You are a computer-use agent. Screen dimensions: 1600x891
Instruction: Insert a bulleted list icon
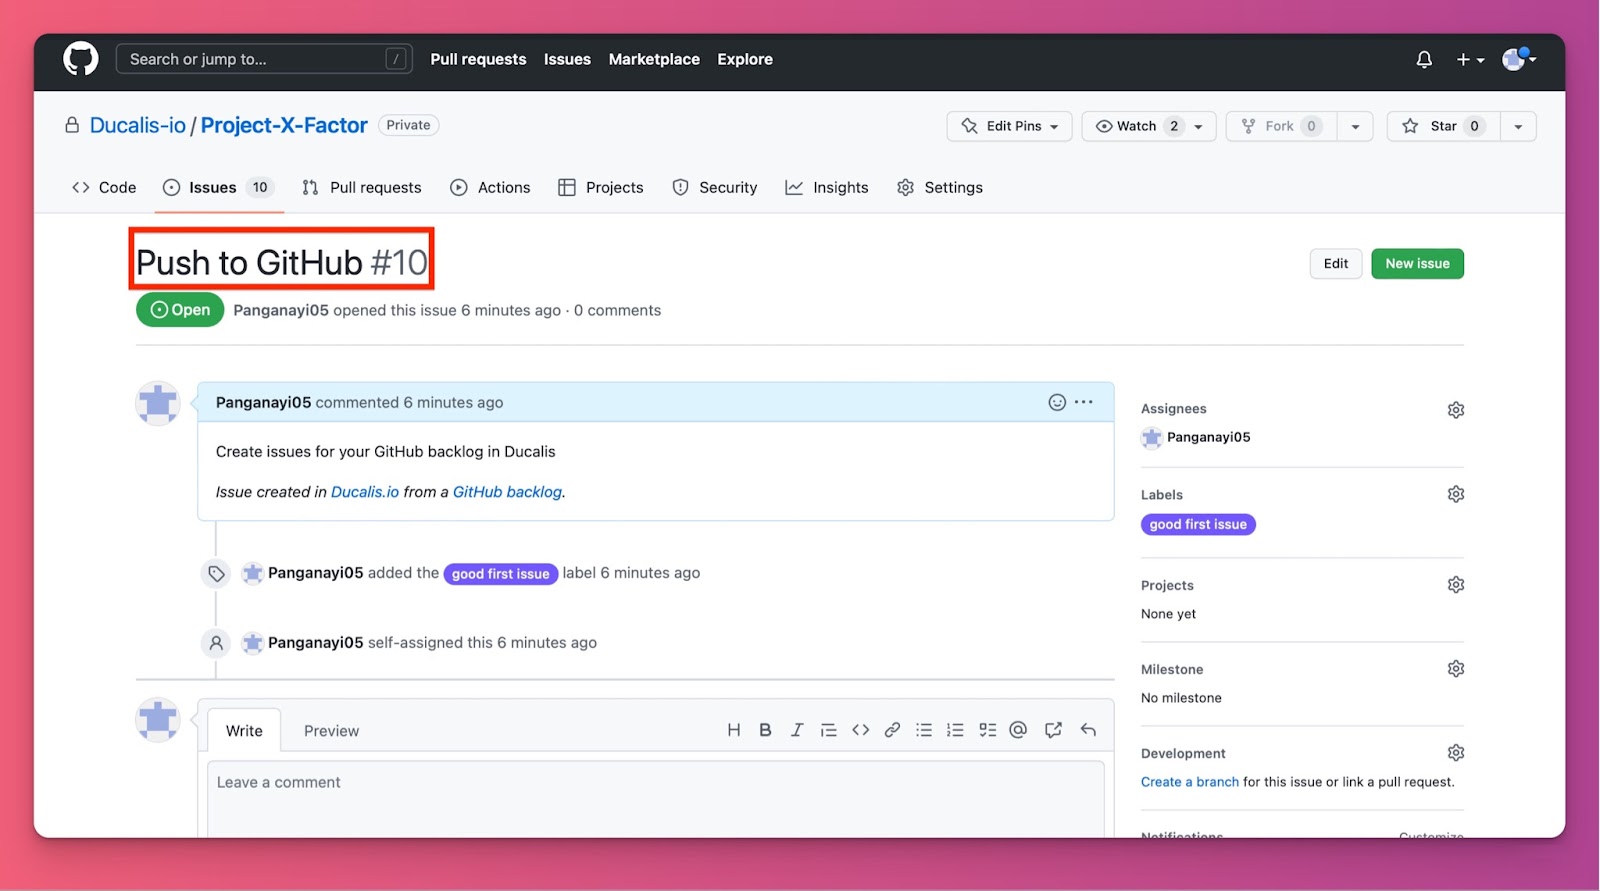[924, 730]
